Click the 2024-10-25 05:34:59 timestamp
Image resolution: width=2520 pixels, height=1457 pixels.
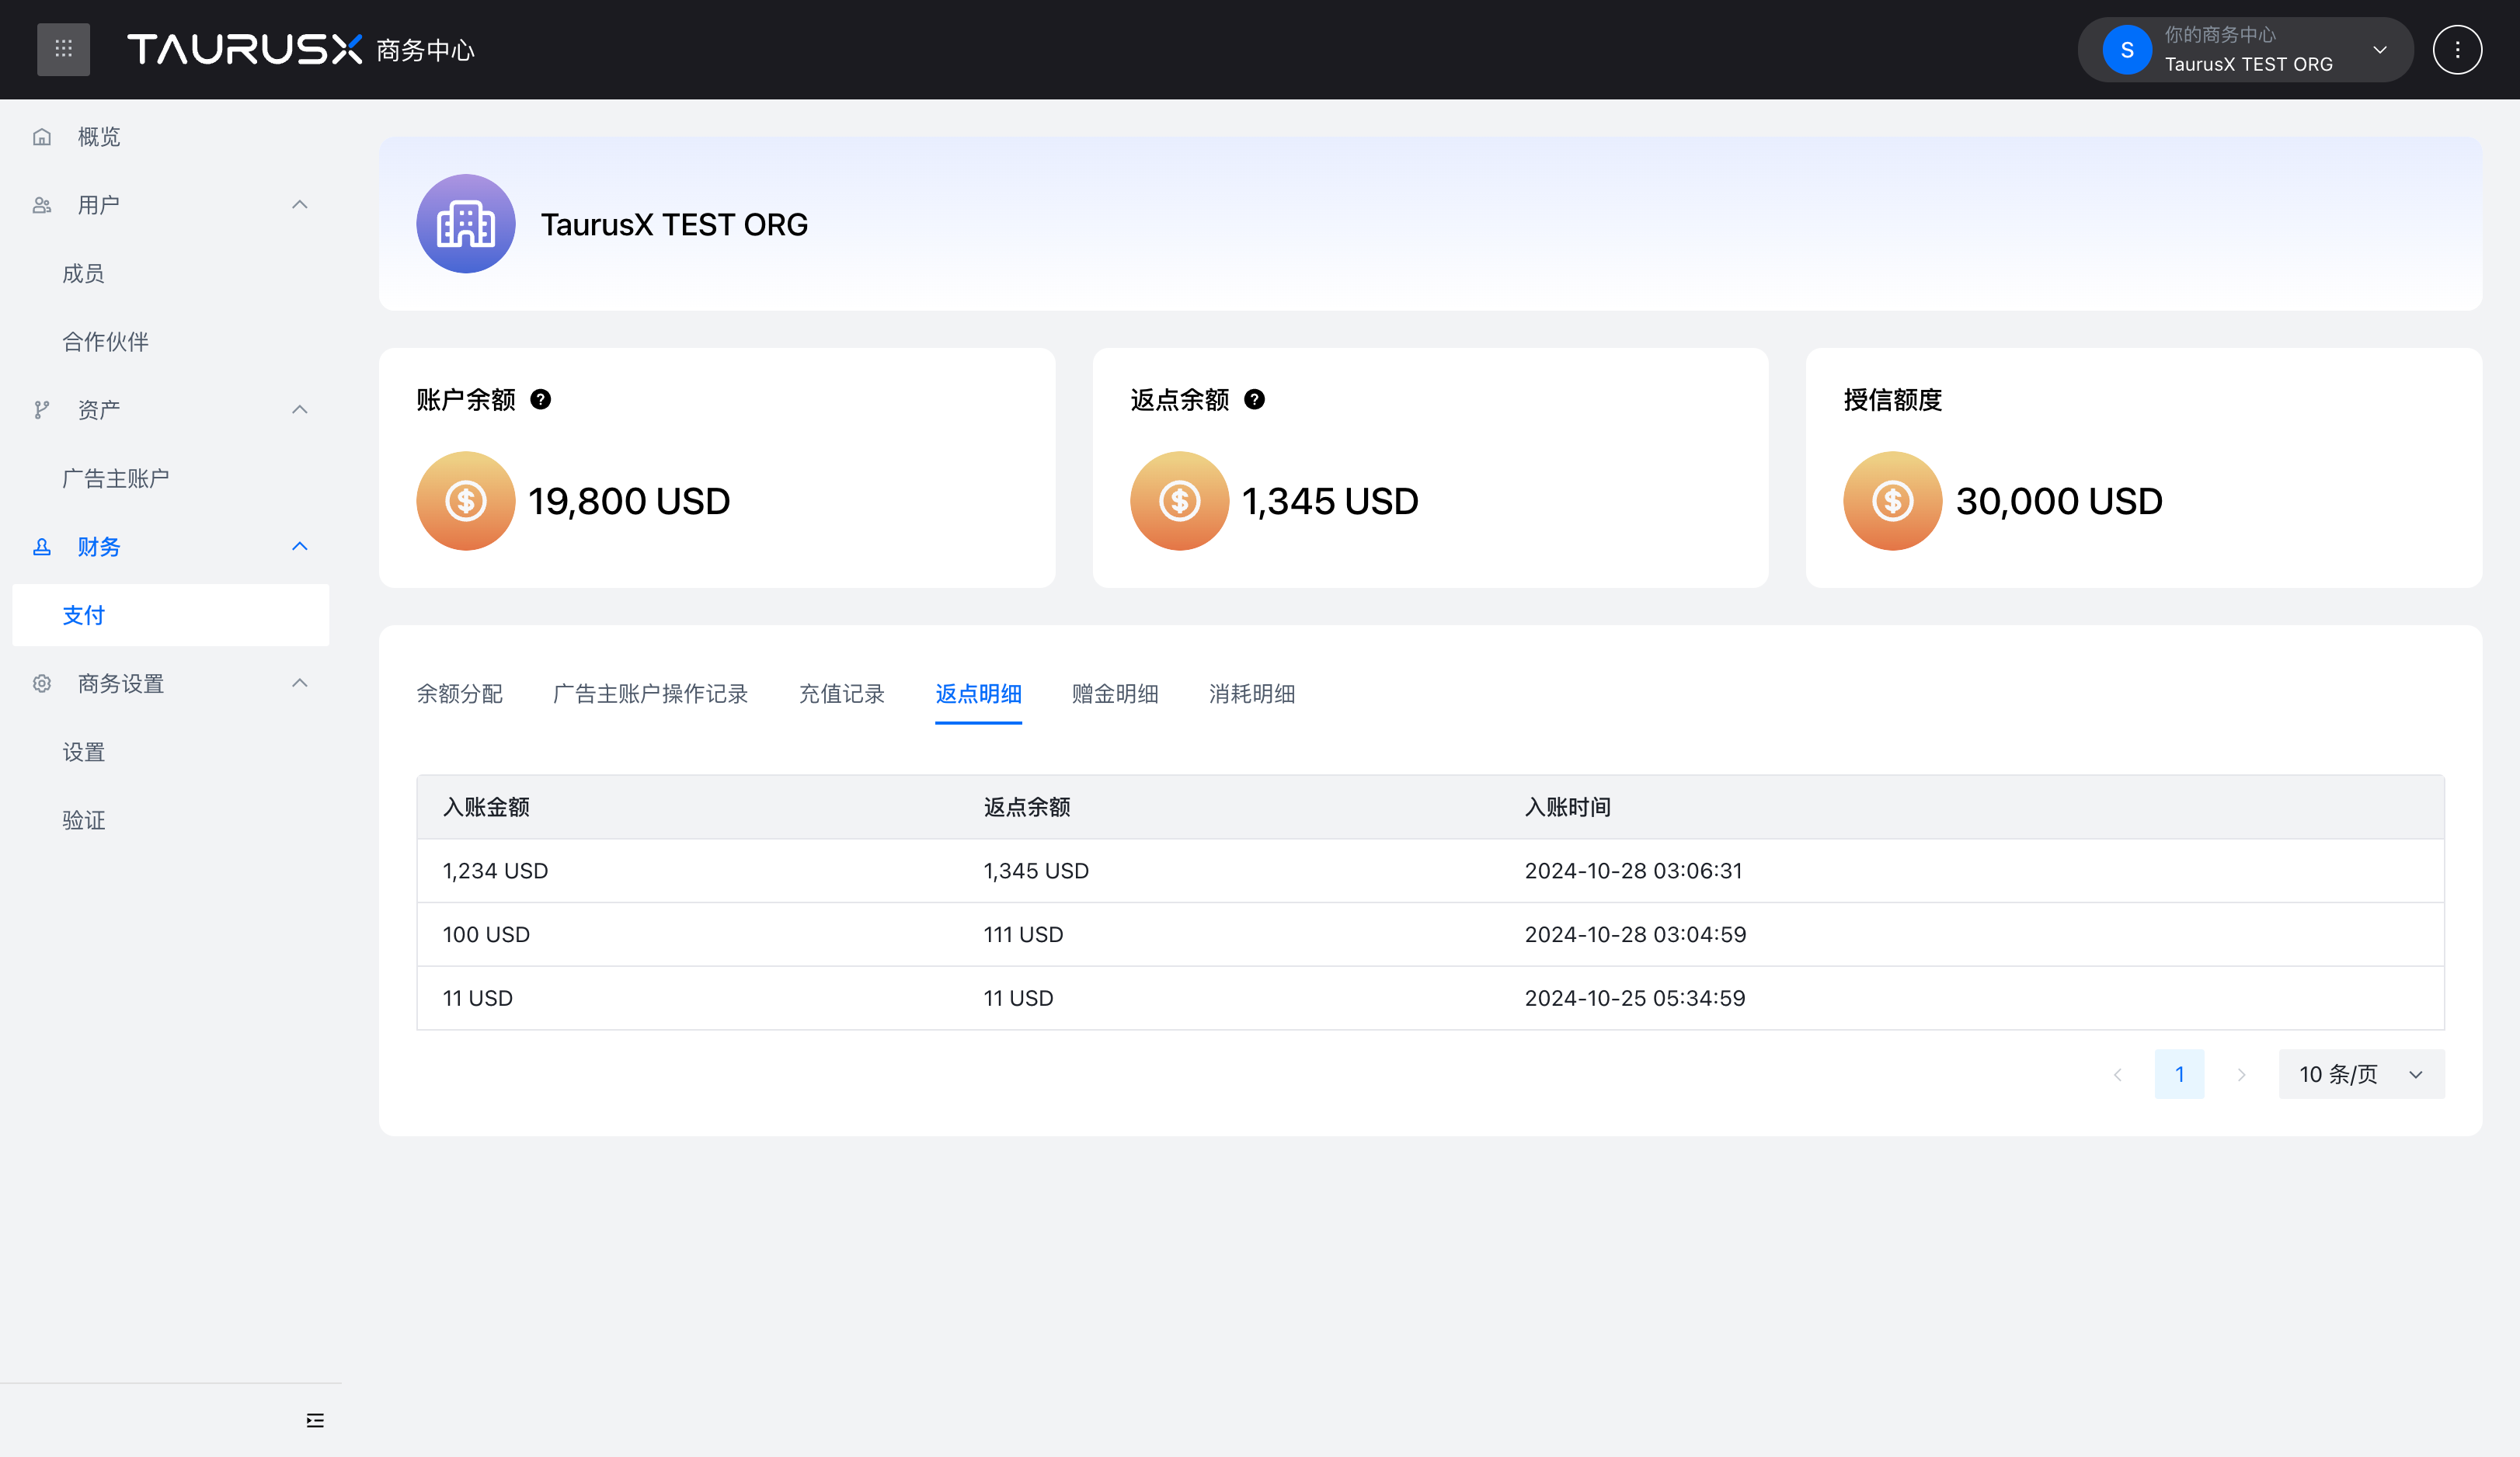[x=1635, y=998]
